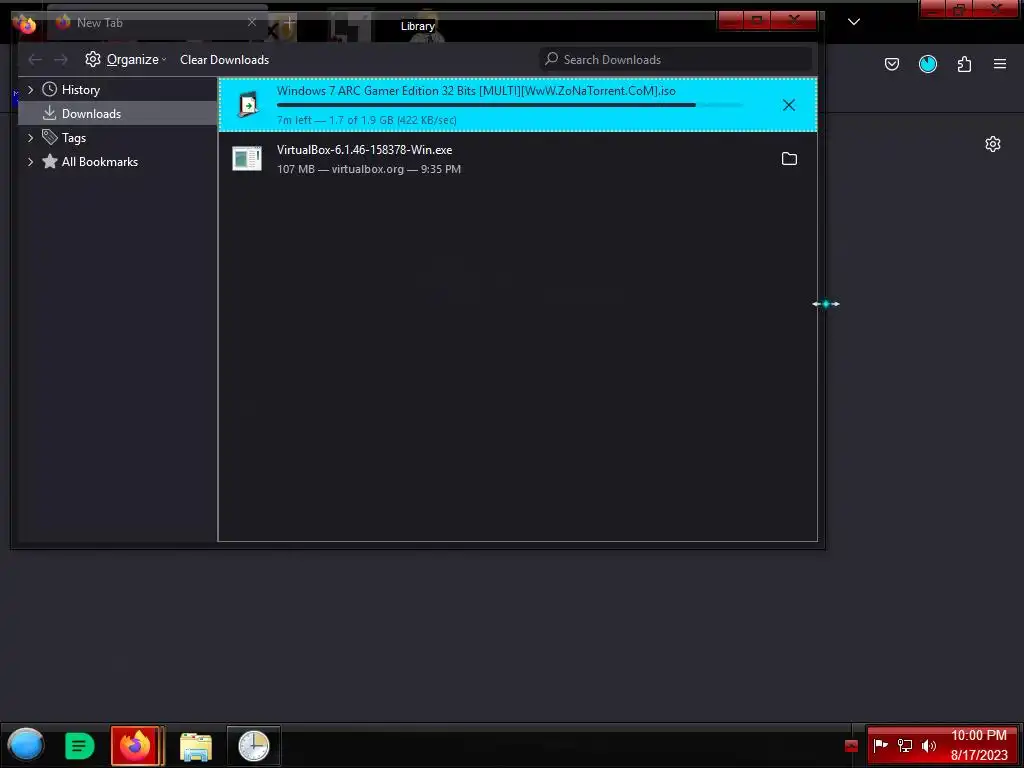Screen dimensions: 1024x768
Task: Open the list all tabs dropdown
Action: [854, 22]
